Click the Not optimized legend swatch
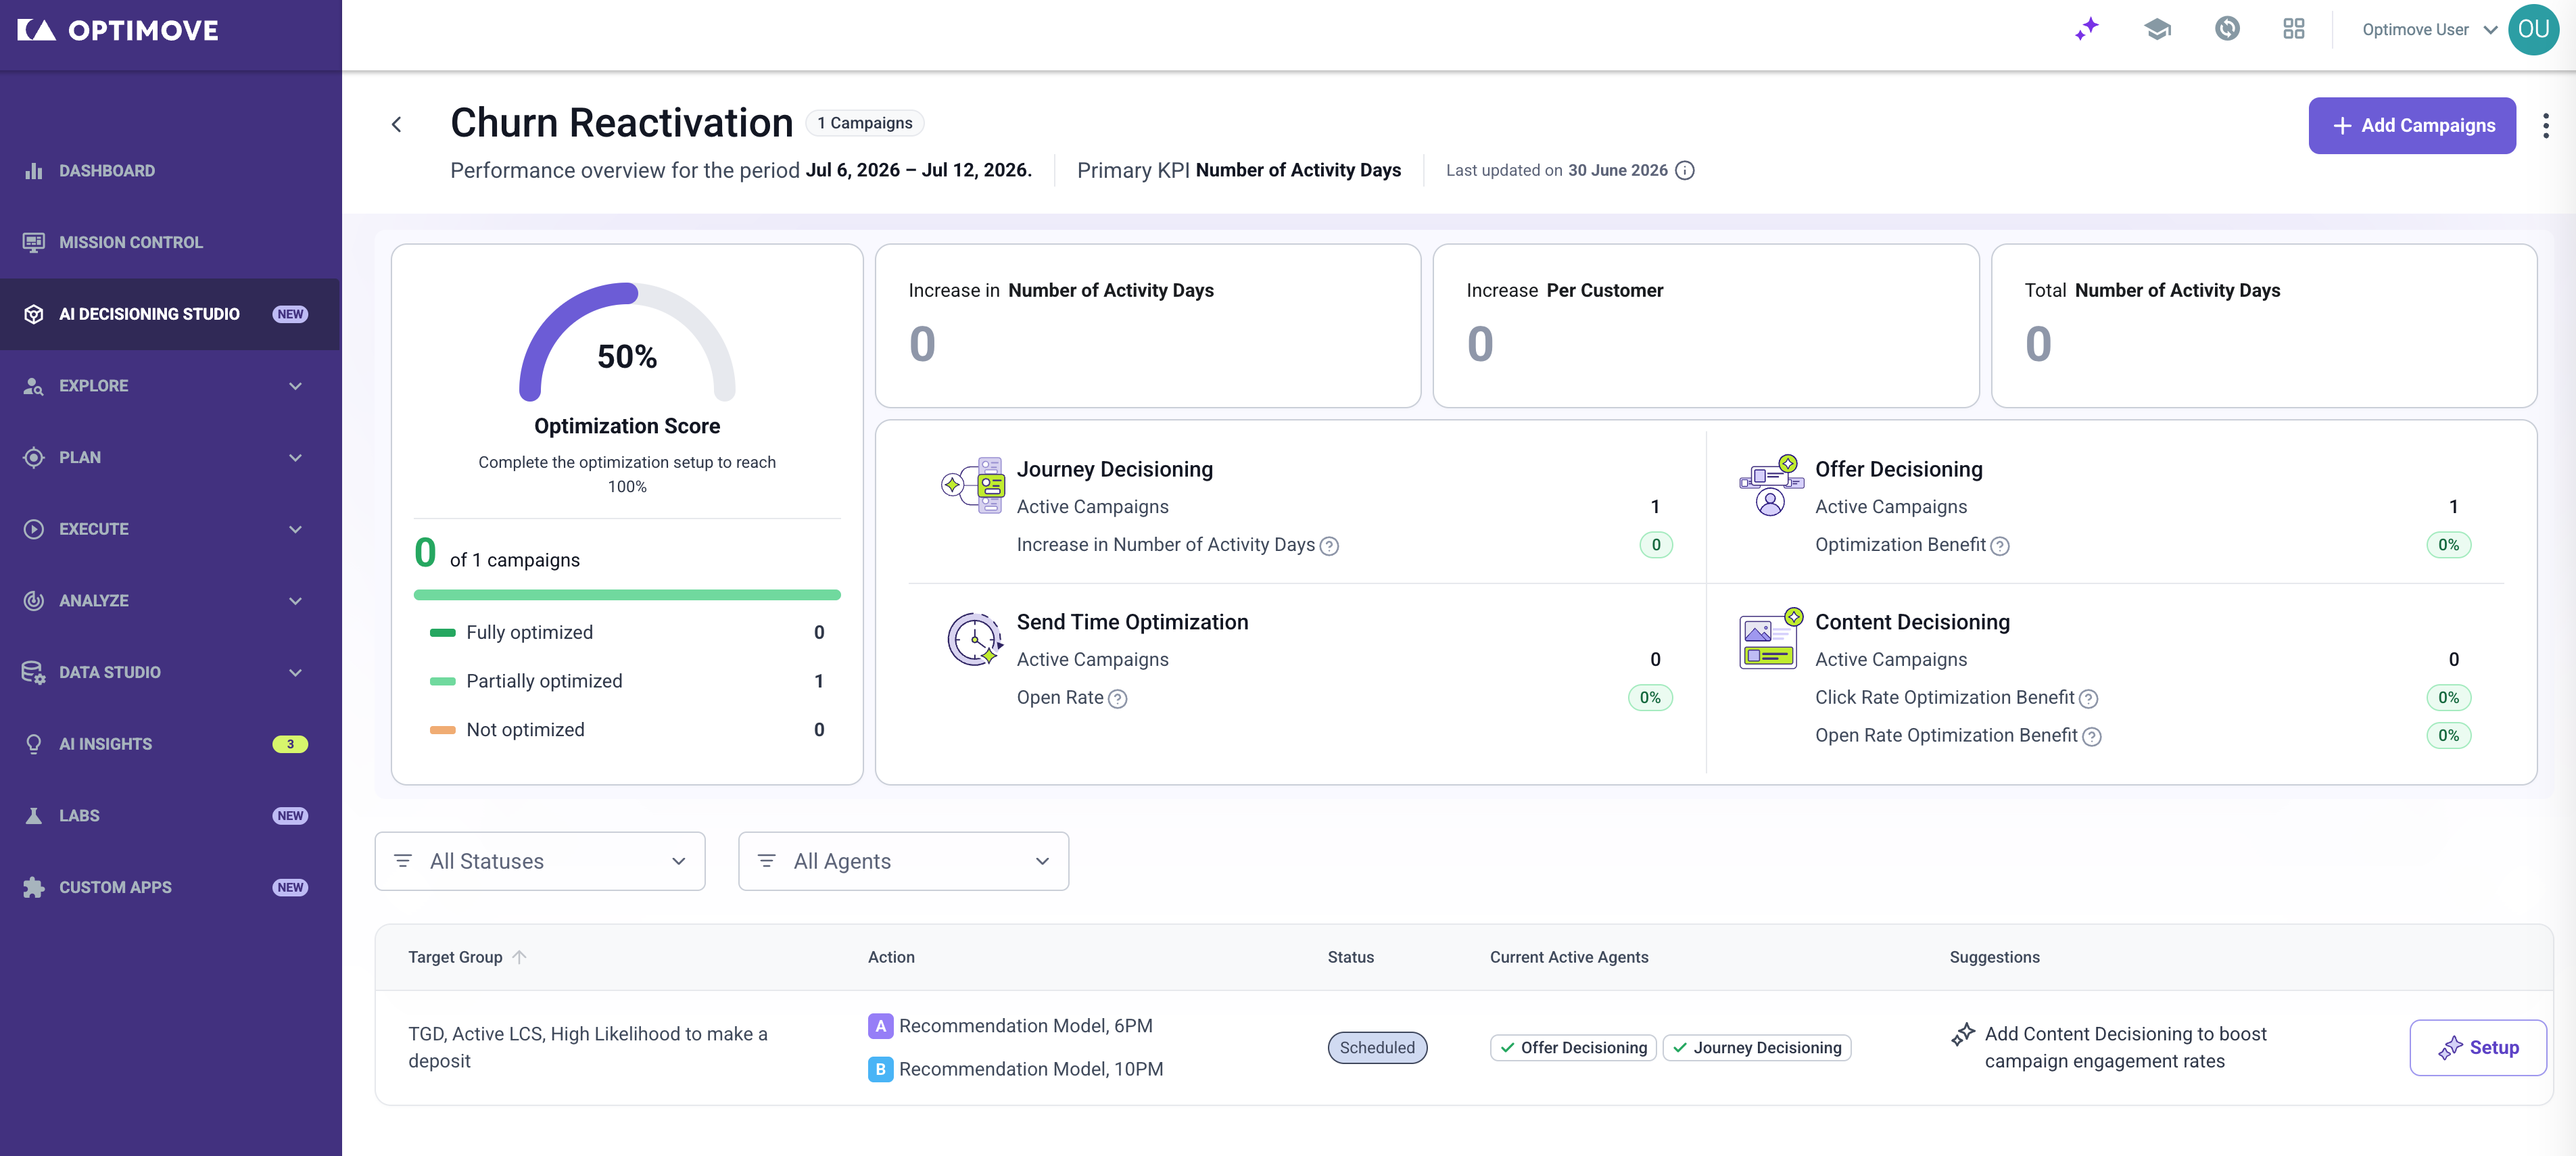Viewport: 2576px width, 1156px height. coord(443,731)
